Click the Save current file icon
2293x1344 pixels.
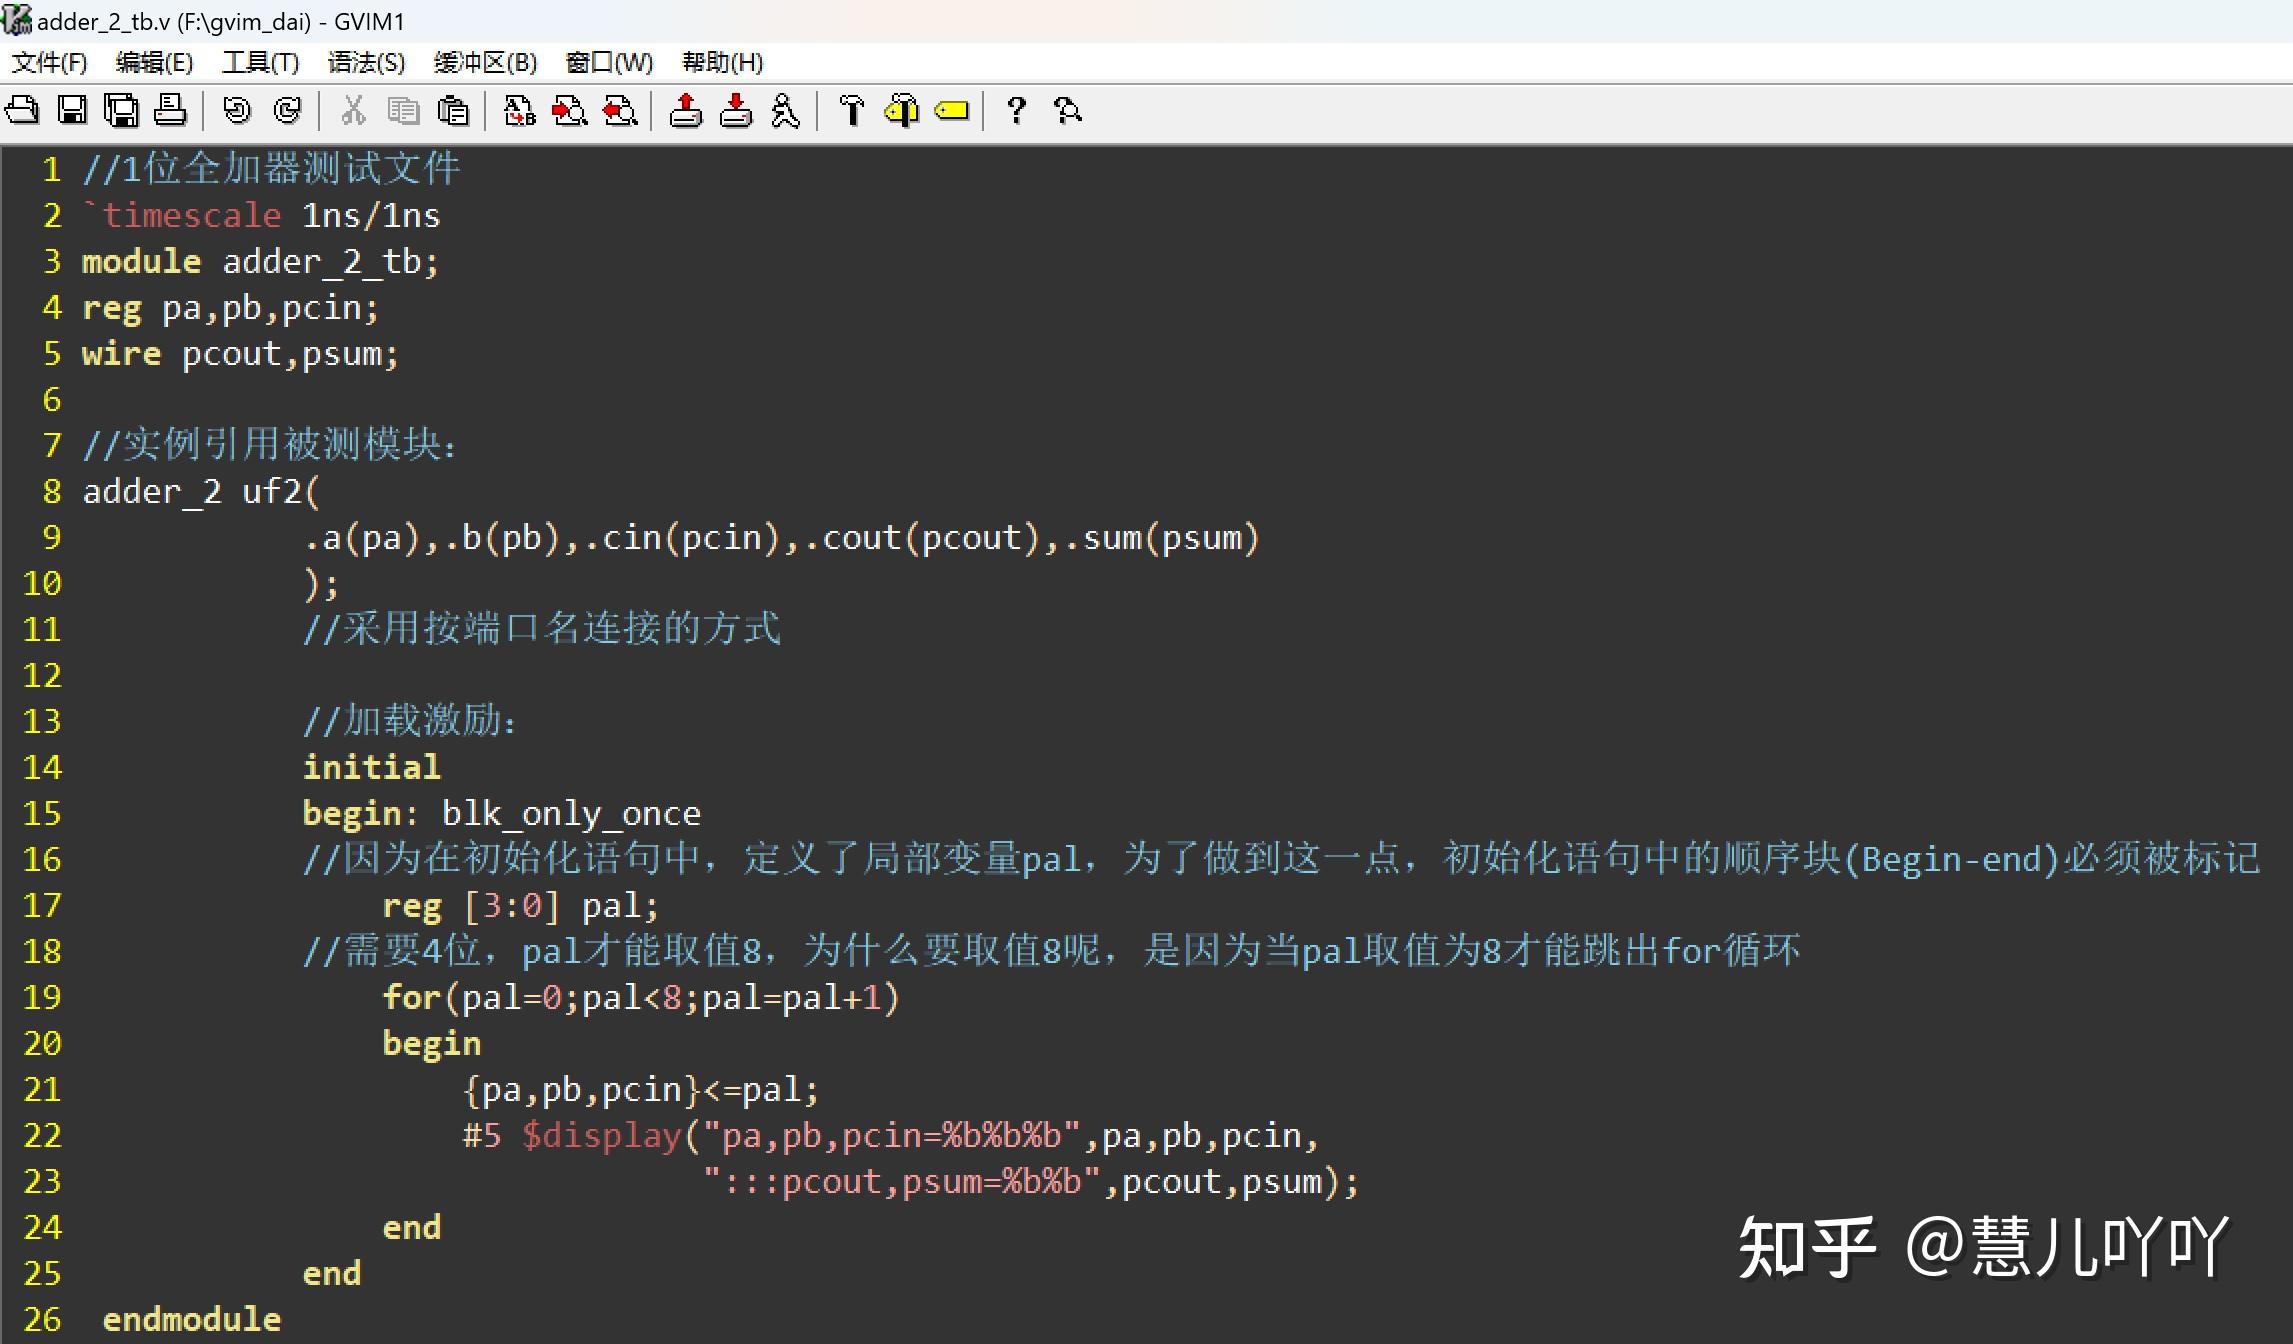pos(72,110)
